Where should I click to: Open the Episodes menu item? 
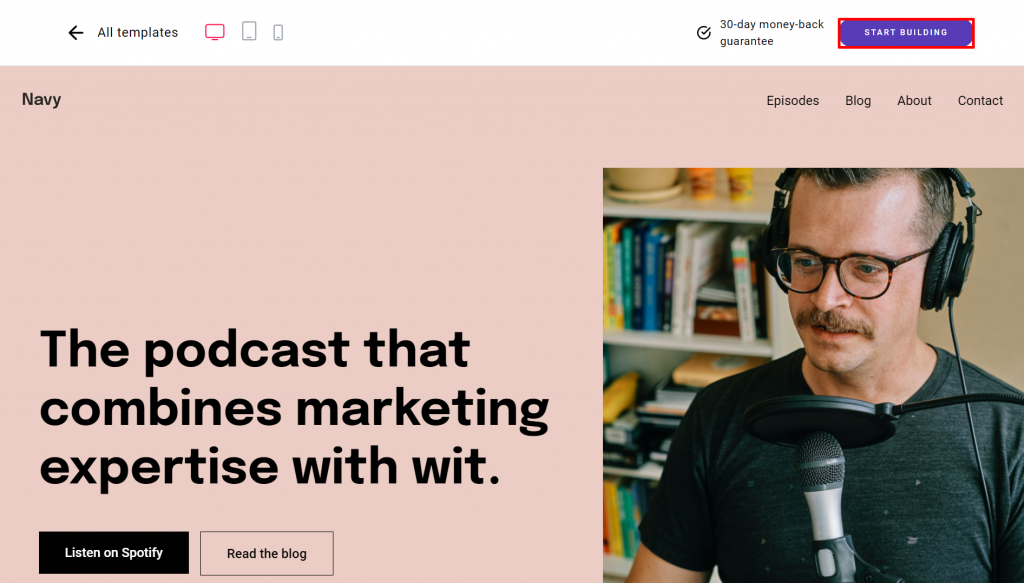(792, 101)
